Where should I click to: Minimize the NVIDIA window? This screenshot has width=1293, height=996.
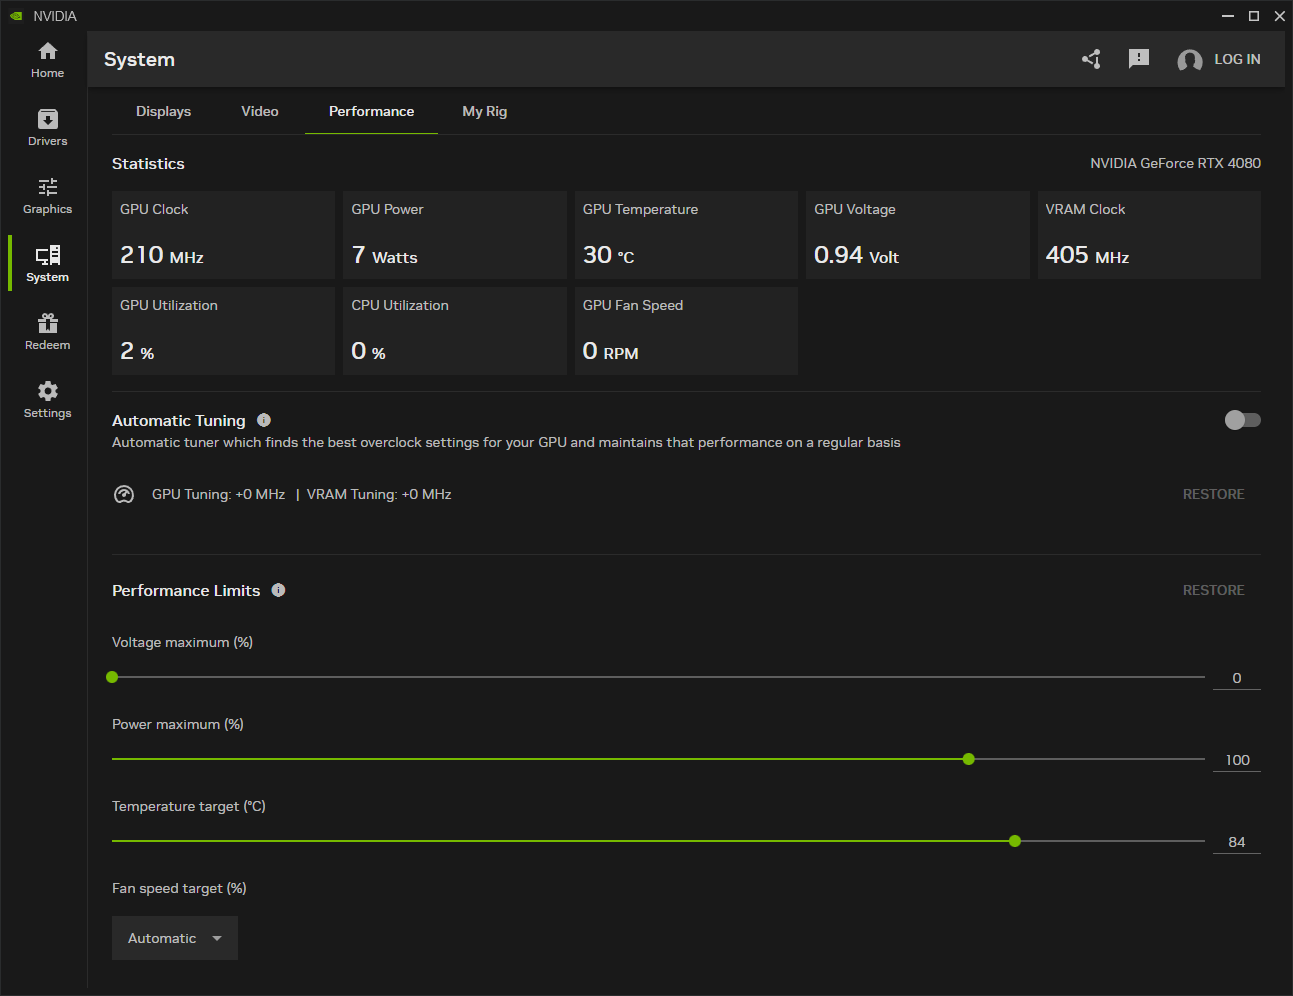[x=1228, y=16]
